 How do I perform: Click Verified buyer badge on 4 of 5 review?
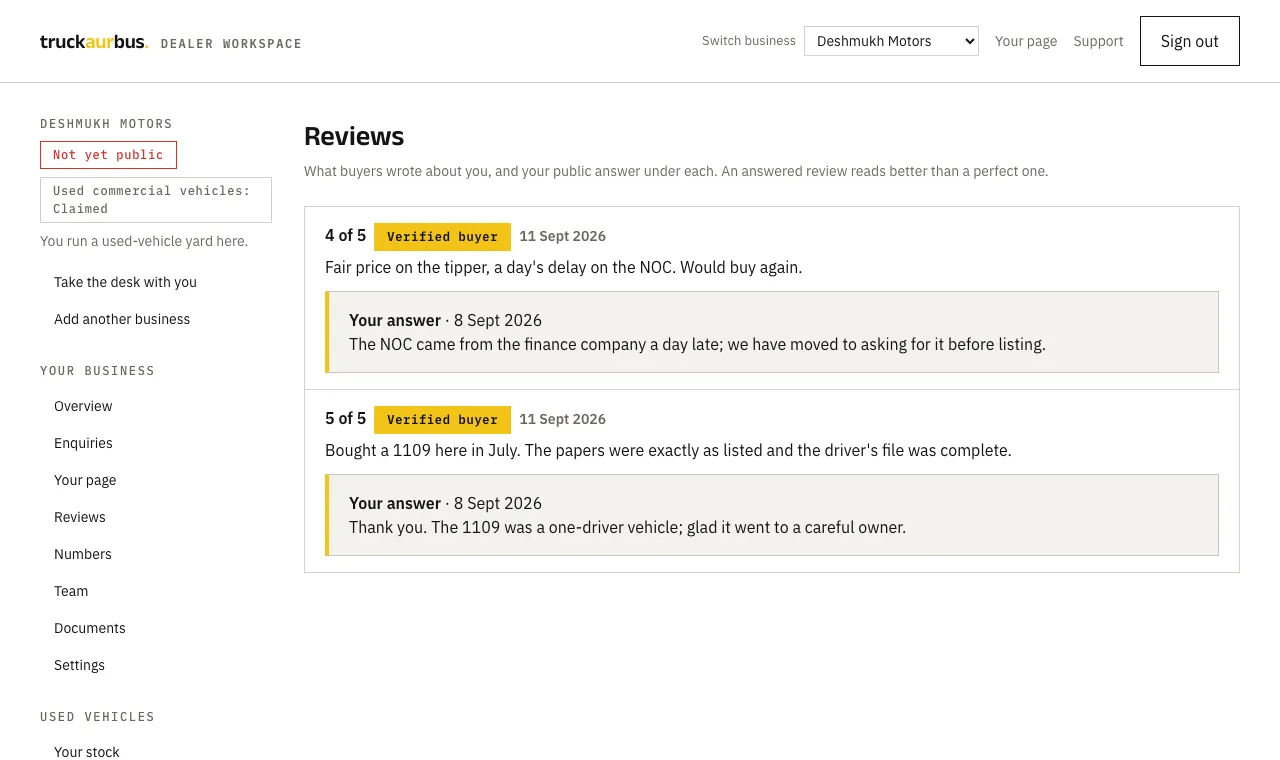(442, 237)
